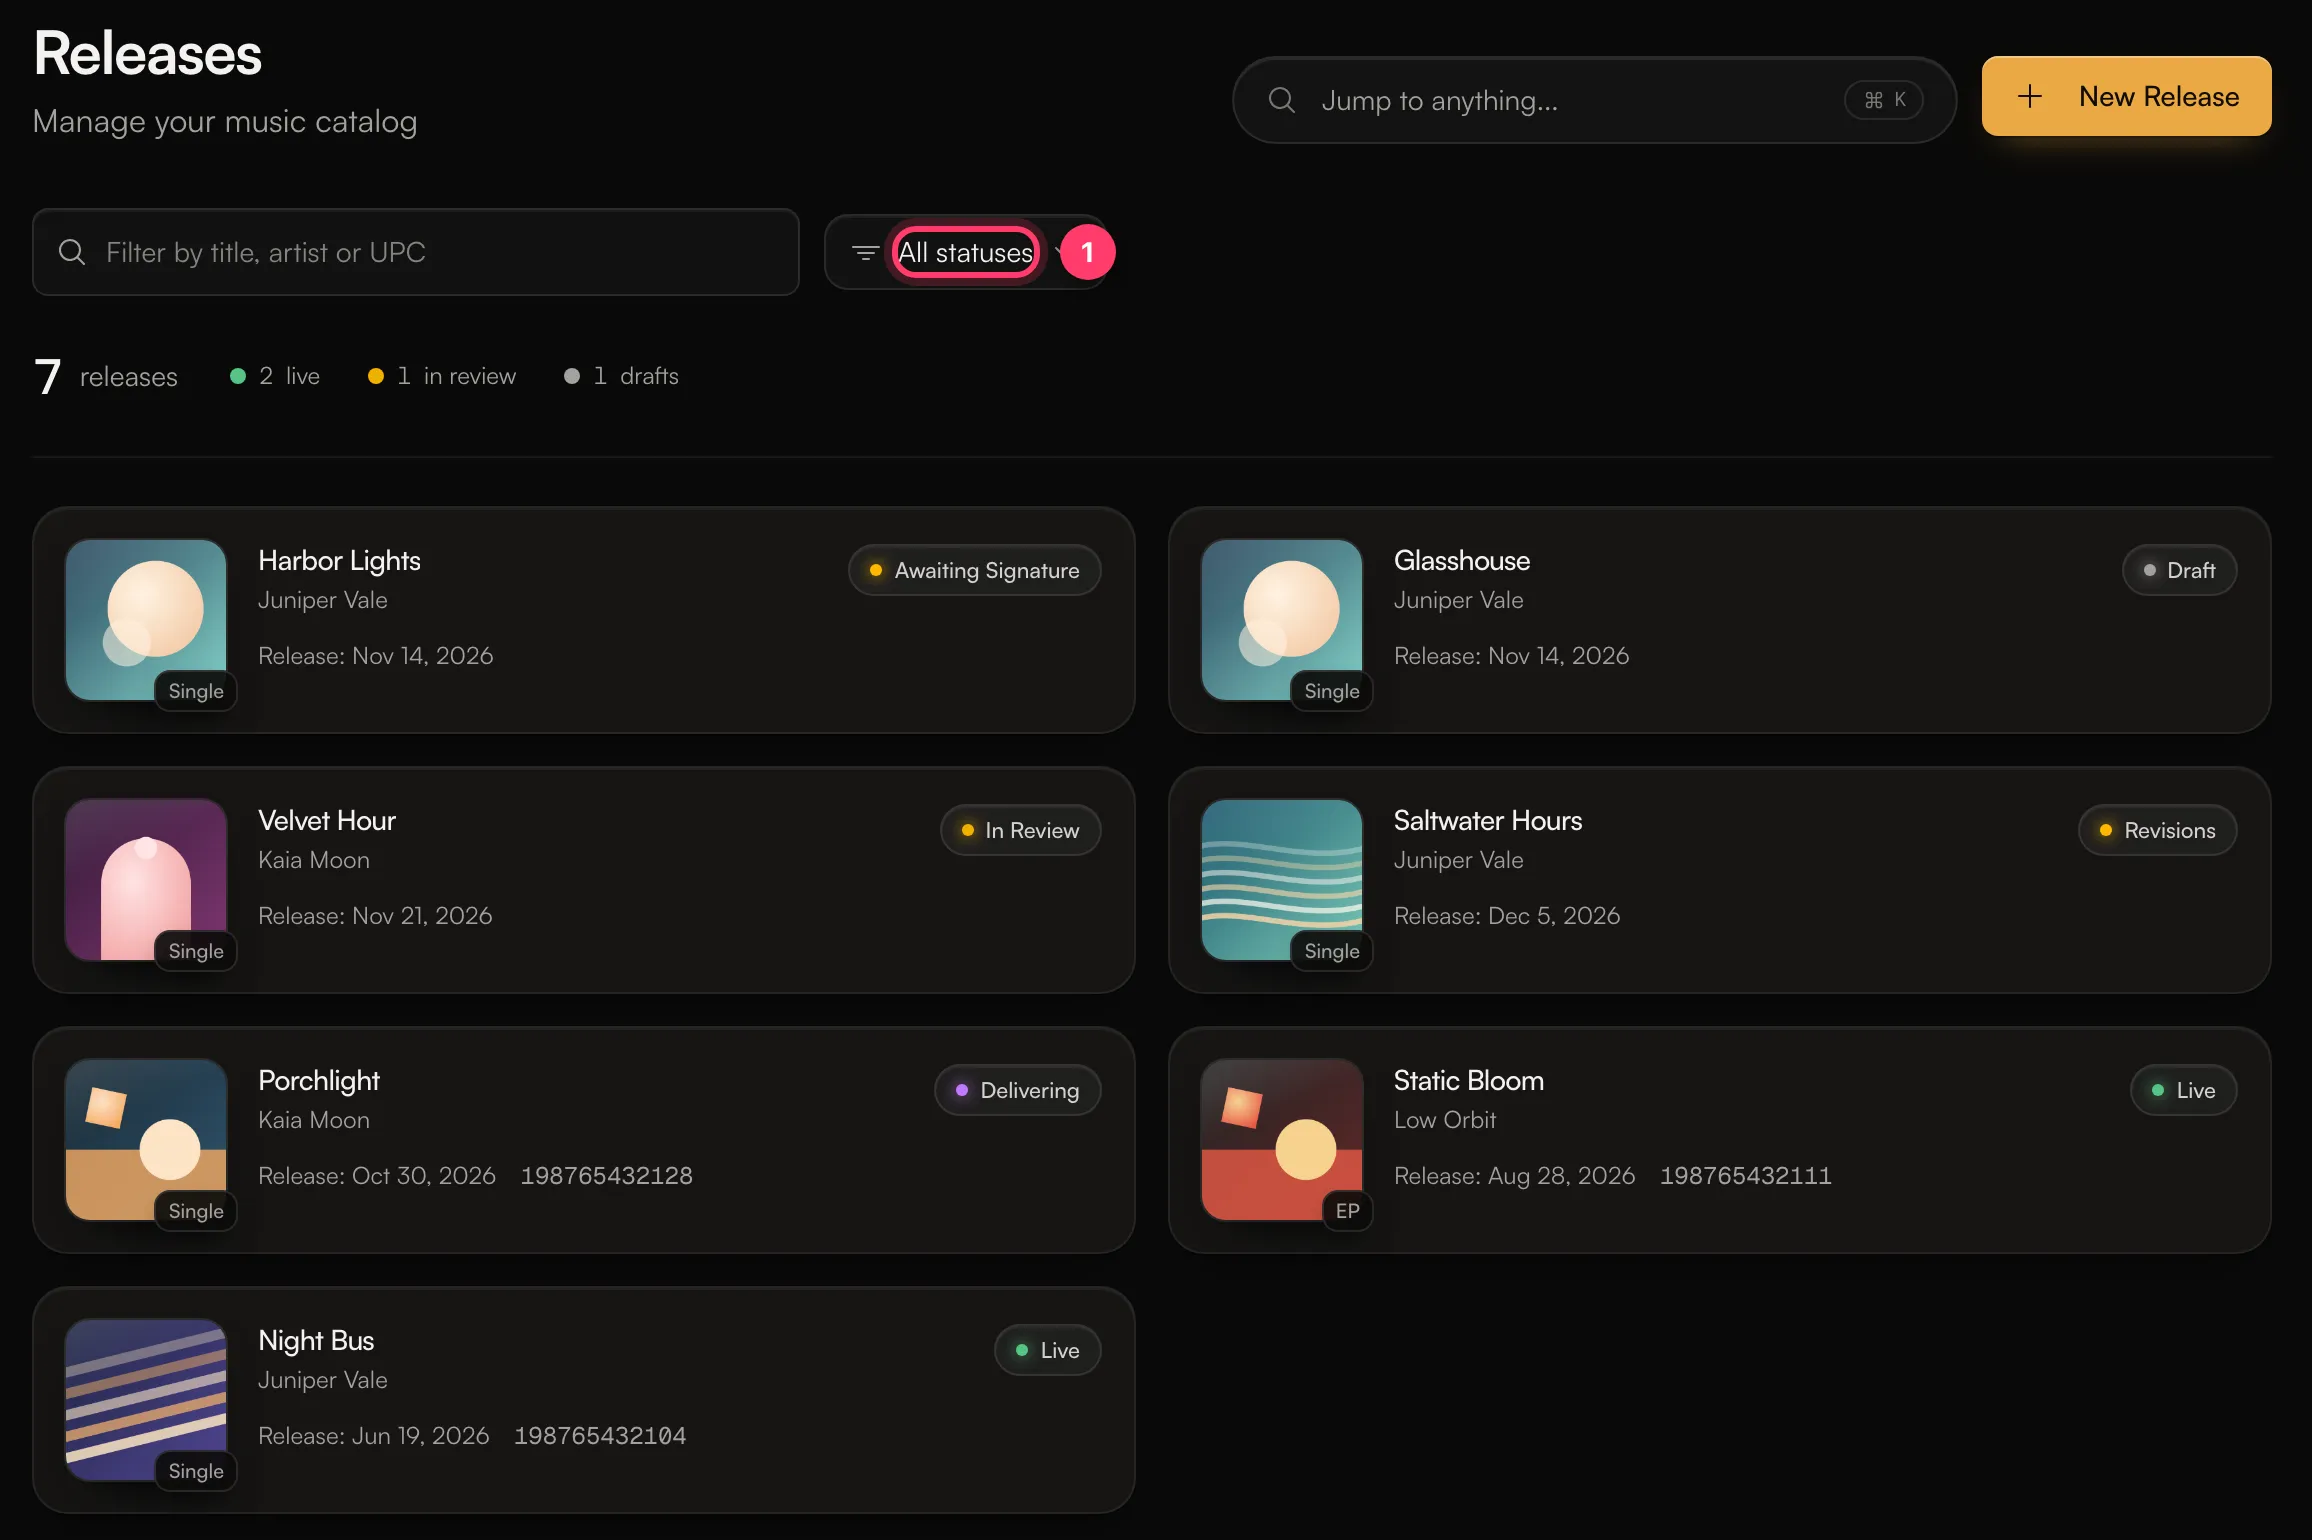The width and height of the screenshot is (2312, 1540).
Task: Open the Glasshouse cover thumbnail
Action: coord(1282,620)
